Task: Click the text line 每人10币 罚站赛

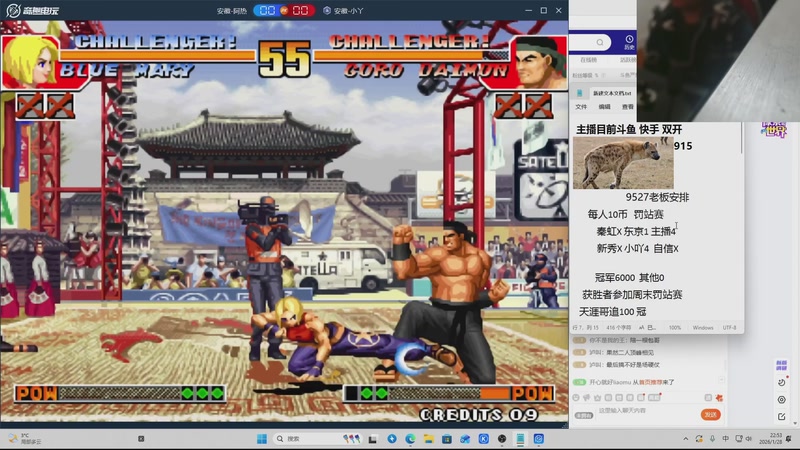Action: 626,214
